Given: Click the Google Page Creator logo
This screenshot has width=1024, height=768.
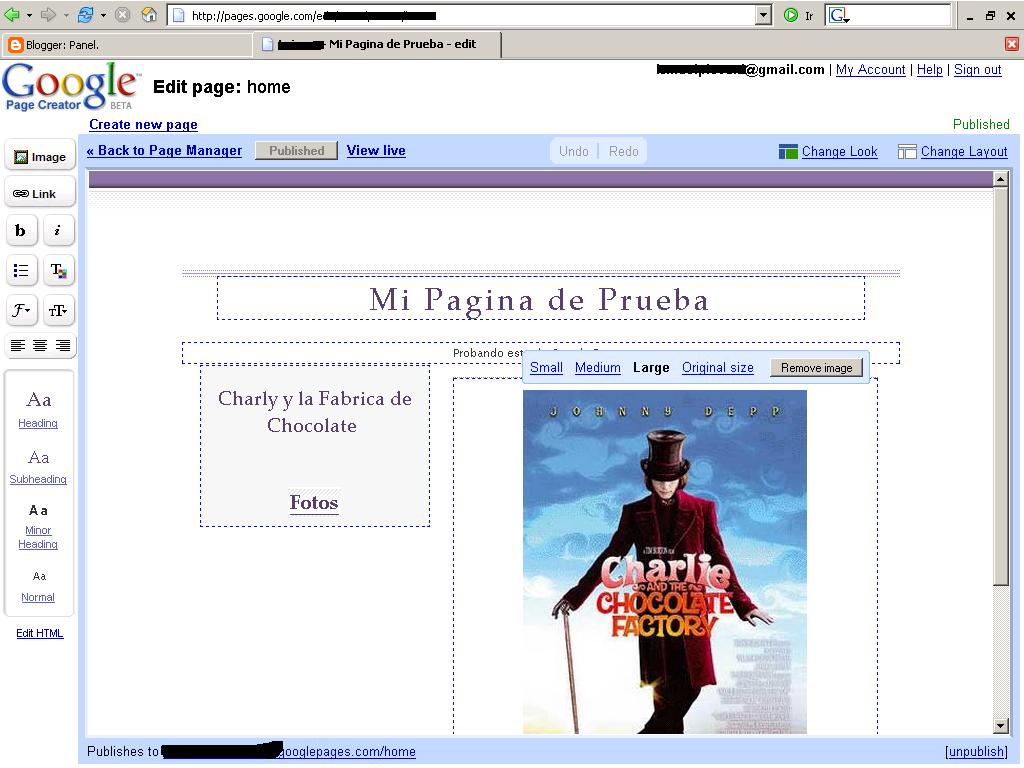Looking at the screenshot, I should (71, 86).
